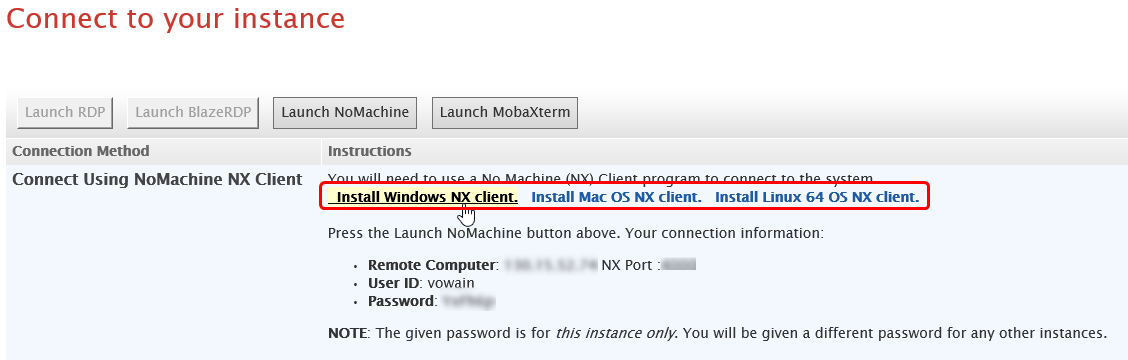
Task: Open the Install Windows NX client link
Action: pyautogui.click(x=423, y=197)
